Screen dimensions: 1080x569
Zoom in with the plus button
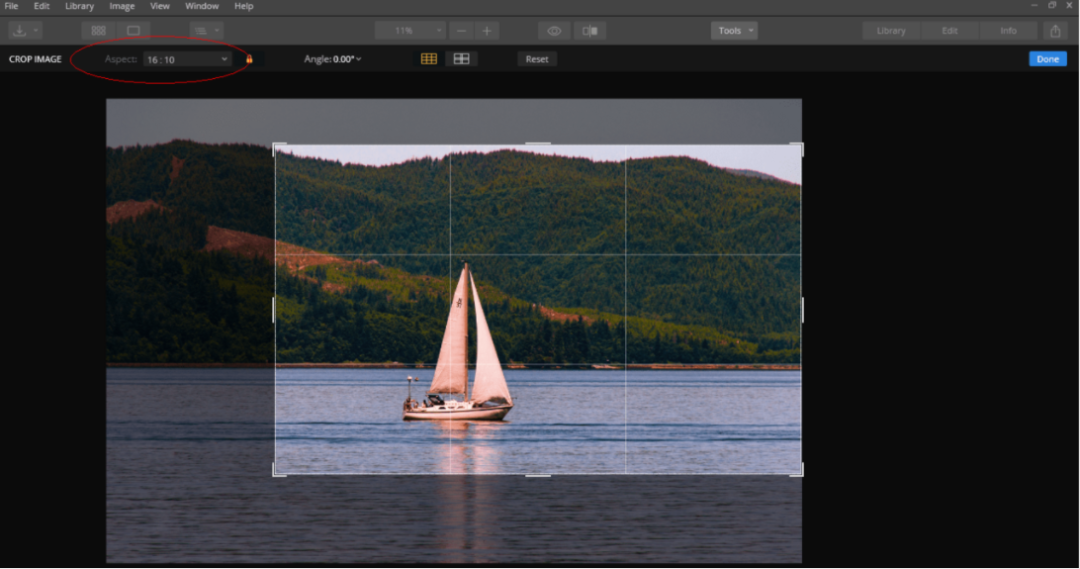pyautogui.click(x=487, y=31)
